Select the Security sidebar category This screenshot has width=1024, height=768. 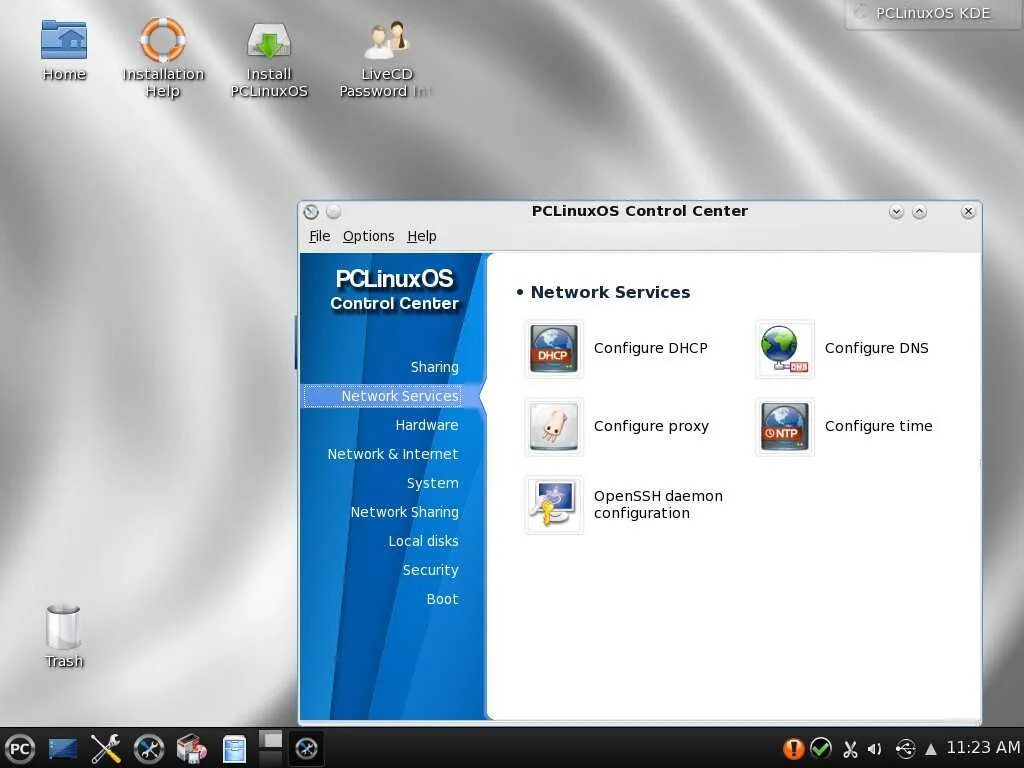pos(430,570)
